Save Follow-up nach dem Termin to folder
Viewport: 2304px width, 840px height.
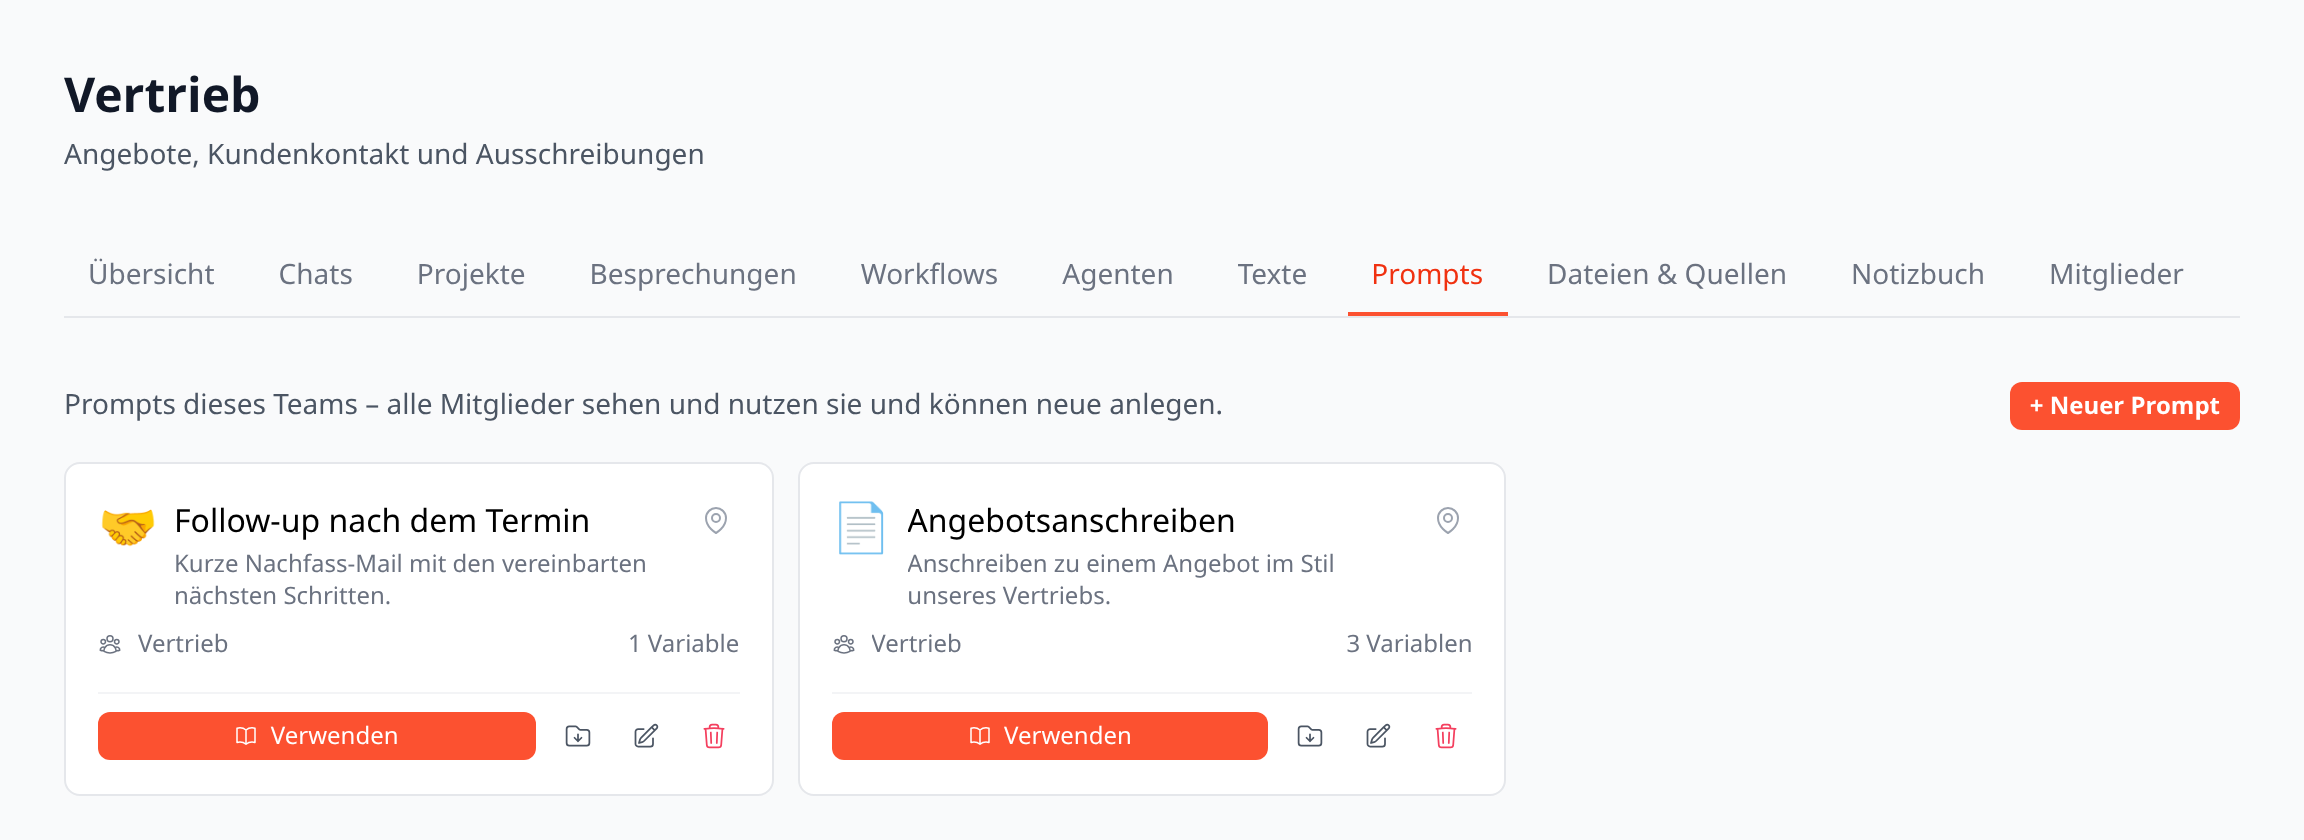click(578, 736)
